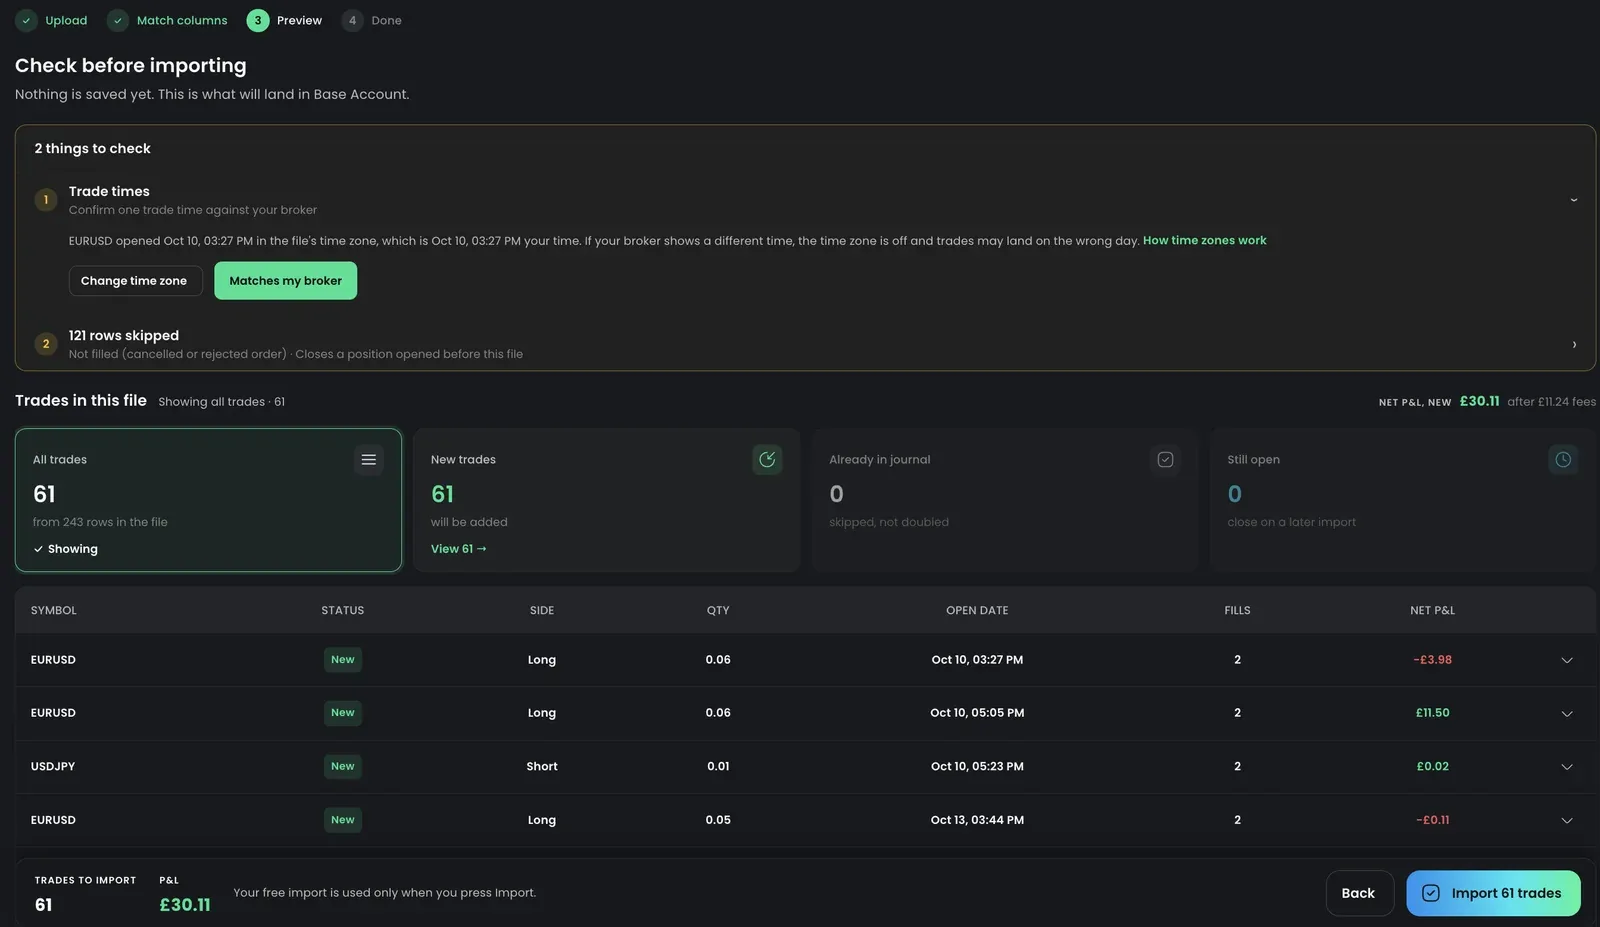Click the NET P&L column header

[x=1432, y=610]
